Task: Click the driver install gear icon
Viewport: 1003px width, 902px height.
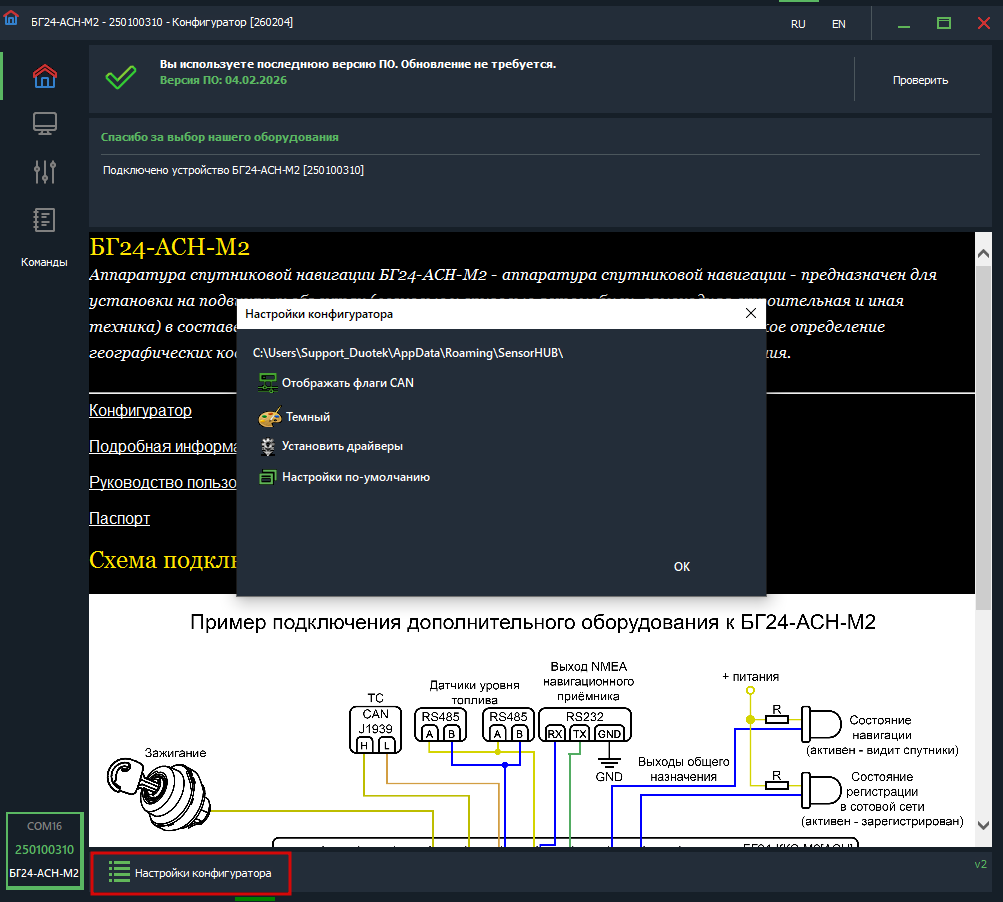Action: (267, 446)
